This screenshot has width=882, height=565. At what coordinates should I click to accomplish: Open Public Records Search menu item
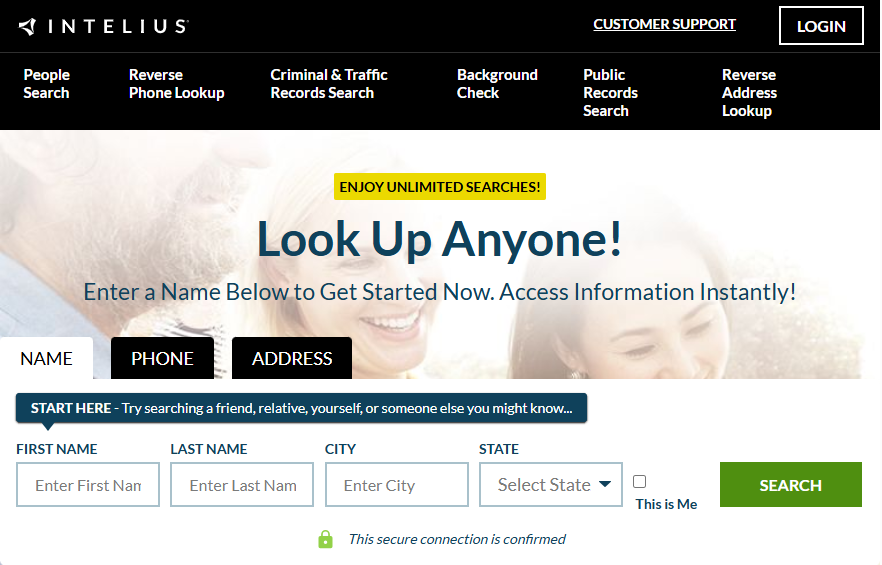[610, 93]
